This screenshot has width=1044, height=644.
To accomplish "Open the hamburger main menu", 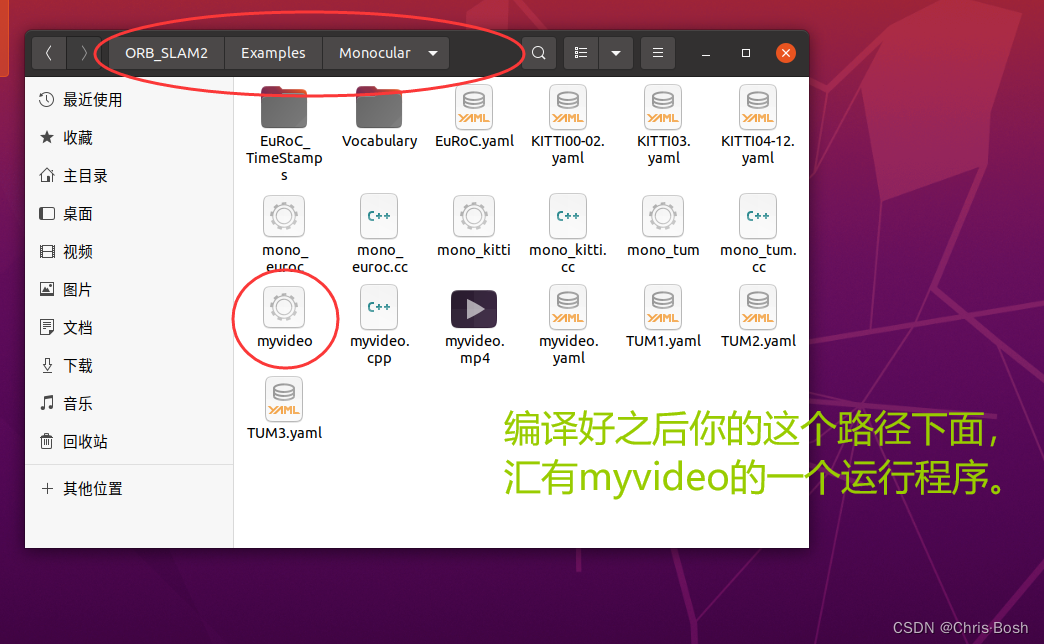I will point(658,53).
